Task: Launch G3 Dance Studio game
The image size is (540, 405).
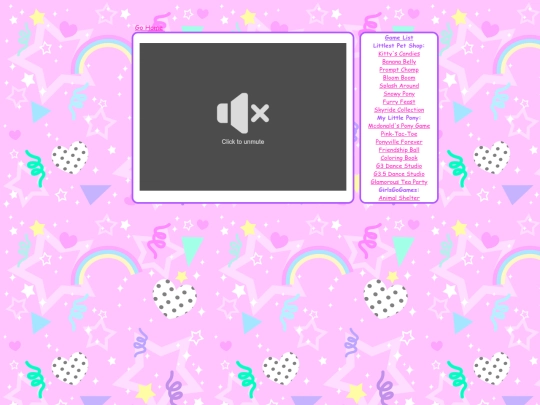Action: coord(399,166)
